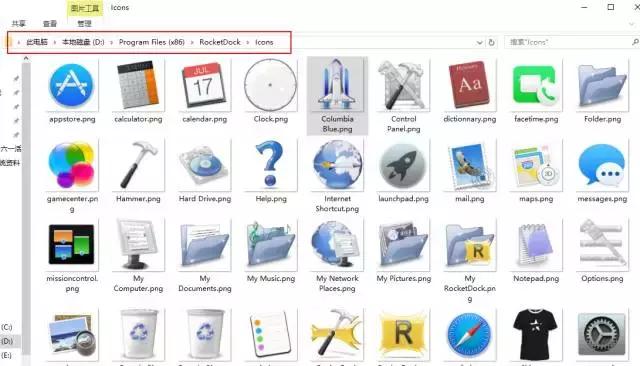
Task: Go to Program Files (x86) breadcrumb
Action: 151,42
